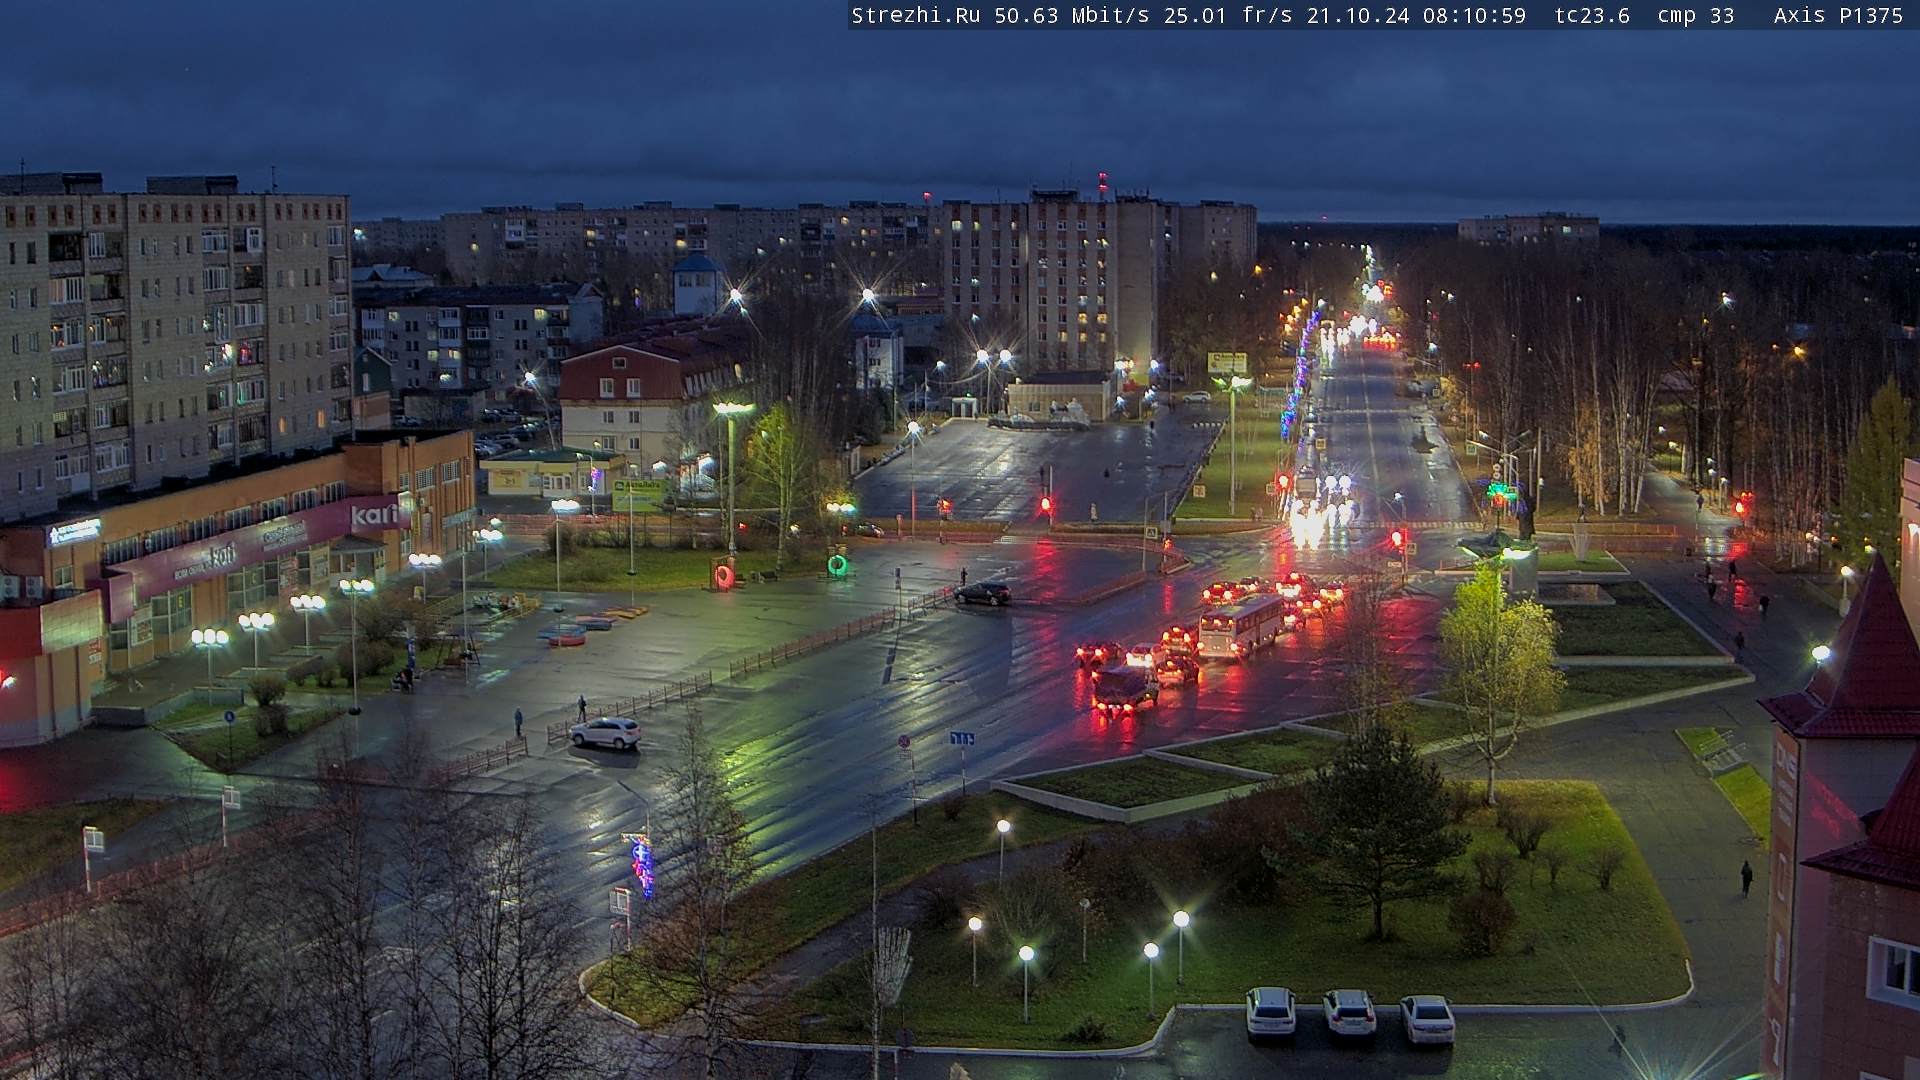Click the 25.01 fr/s frame rate value
The image size is (1920, 1080).
pyautogui.click(x=1228, y=15)
